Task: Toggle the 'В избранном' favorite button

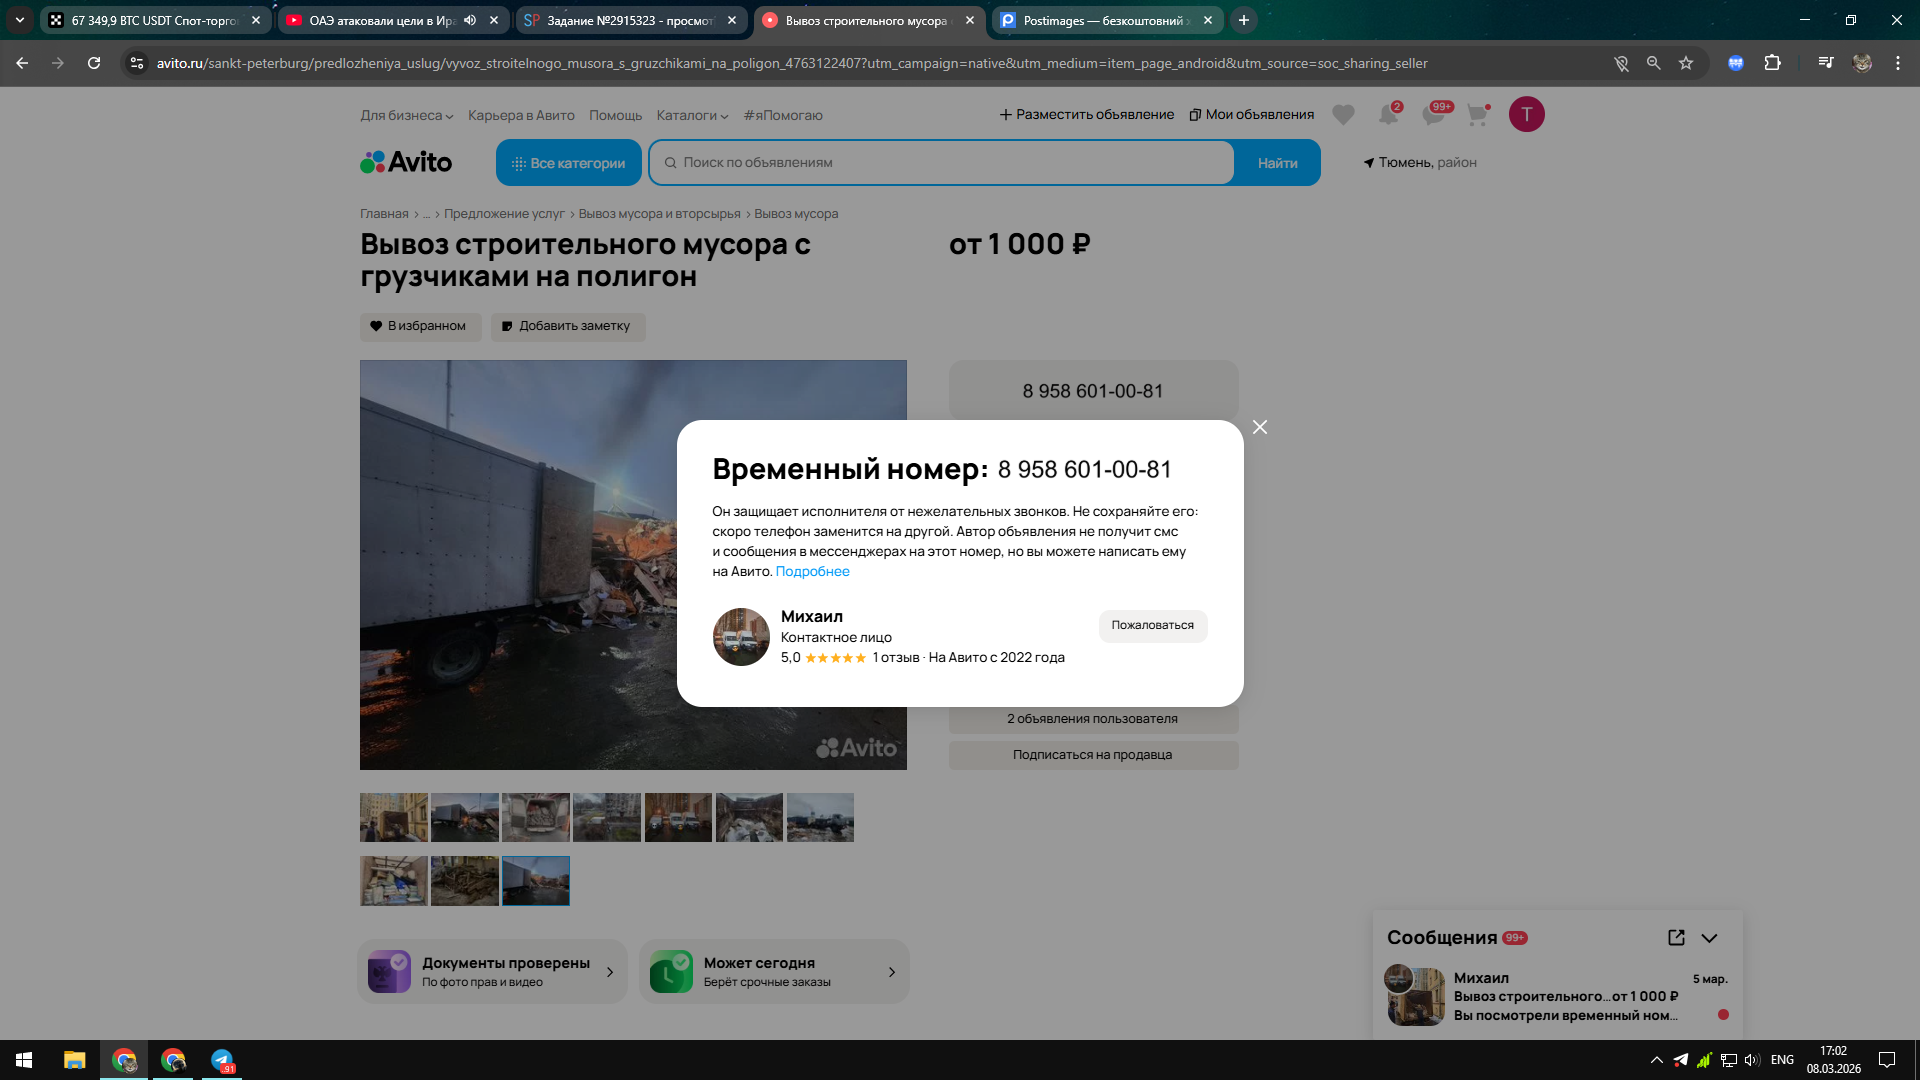Action: (419, 326)
